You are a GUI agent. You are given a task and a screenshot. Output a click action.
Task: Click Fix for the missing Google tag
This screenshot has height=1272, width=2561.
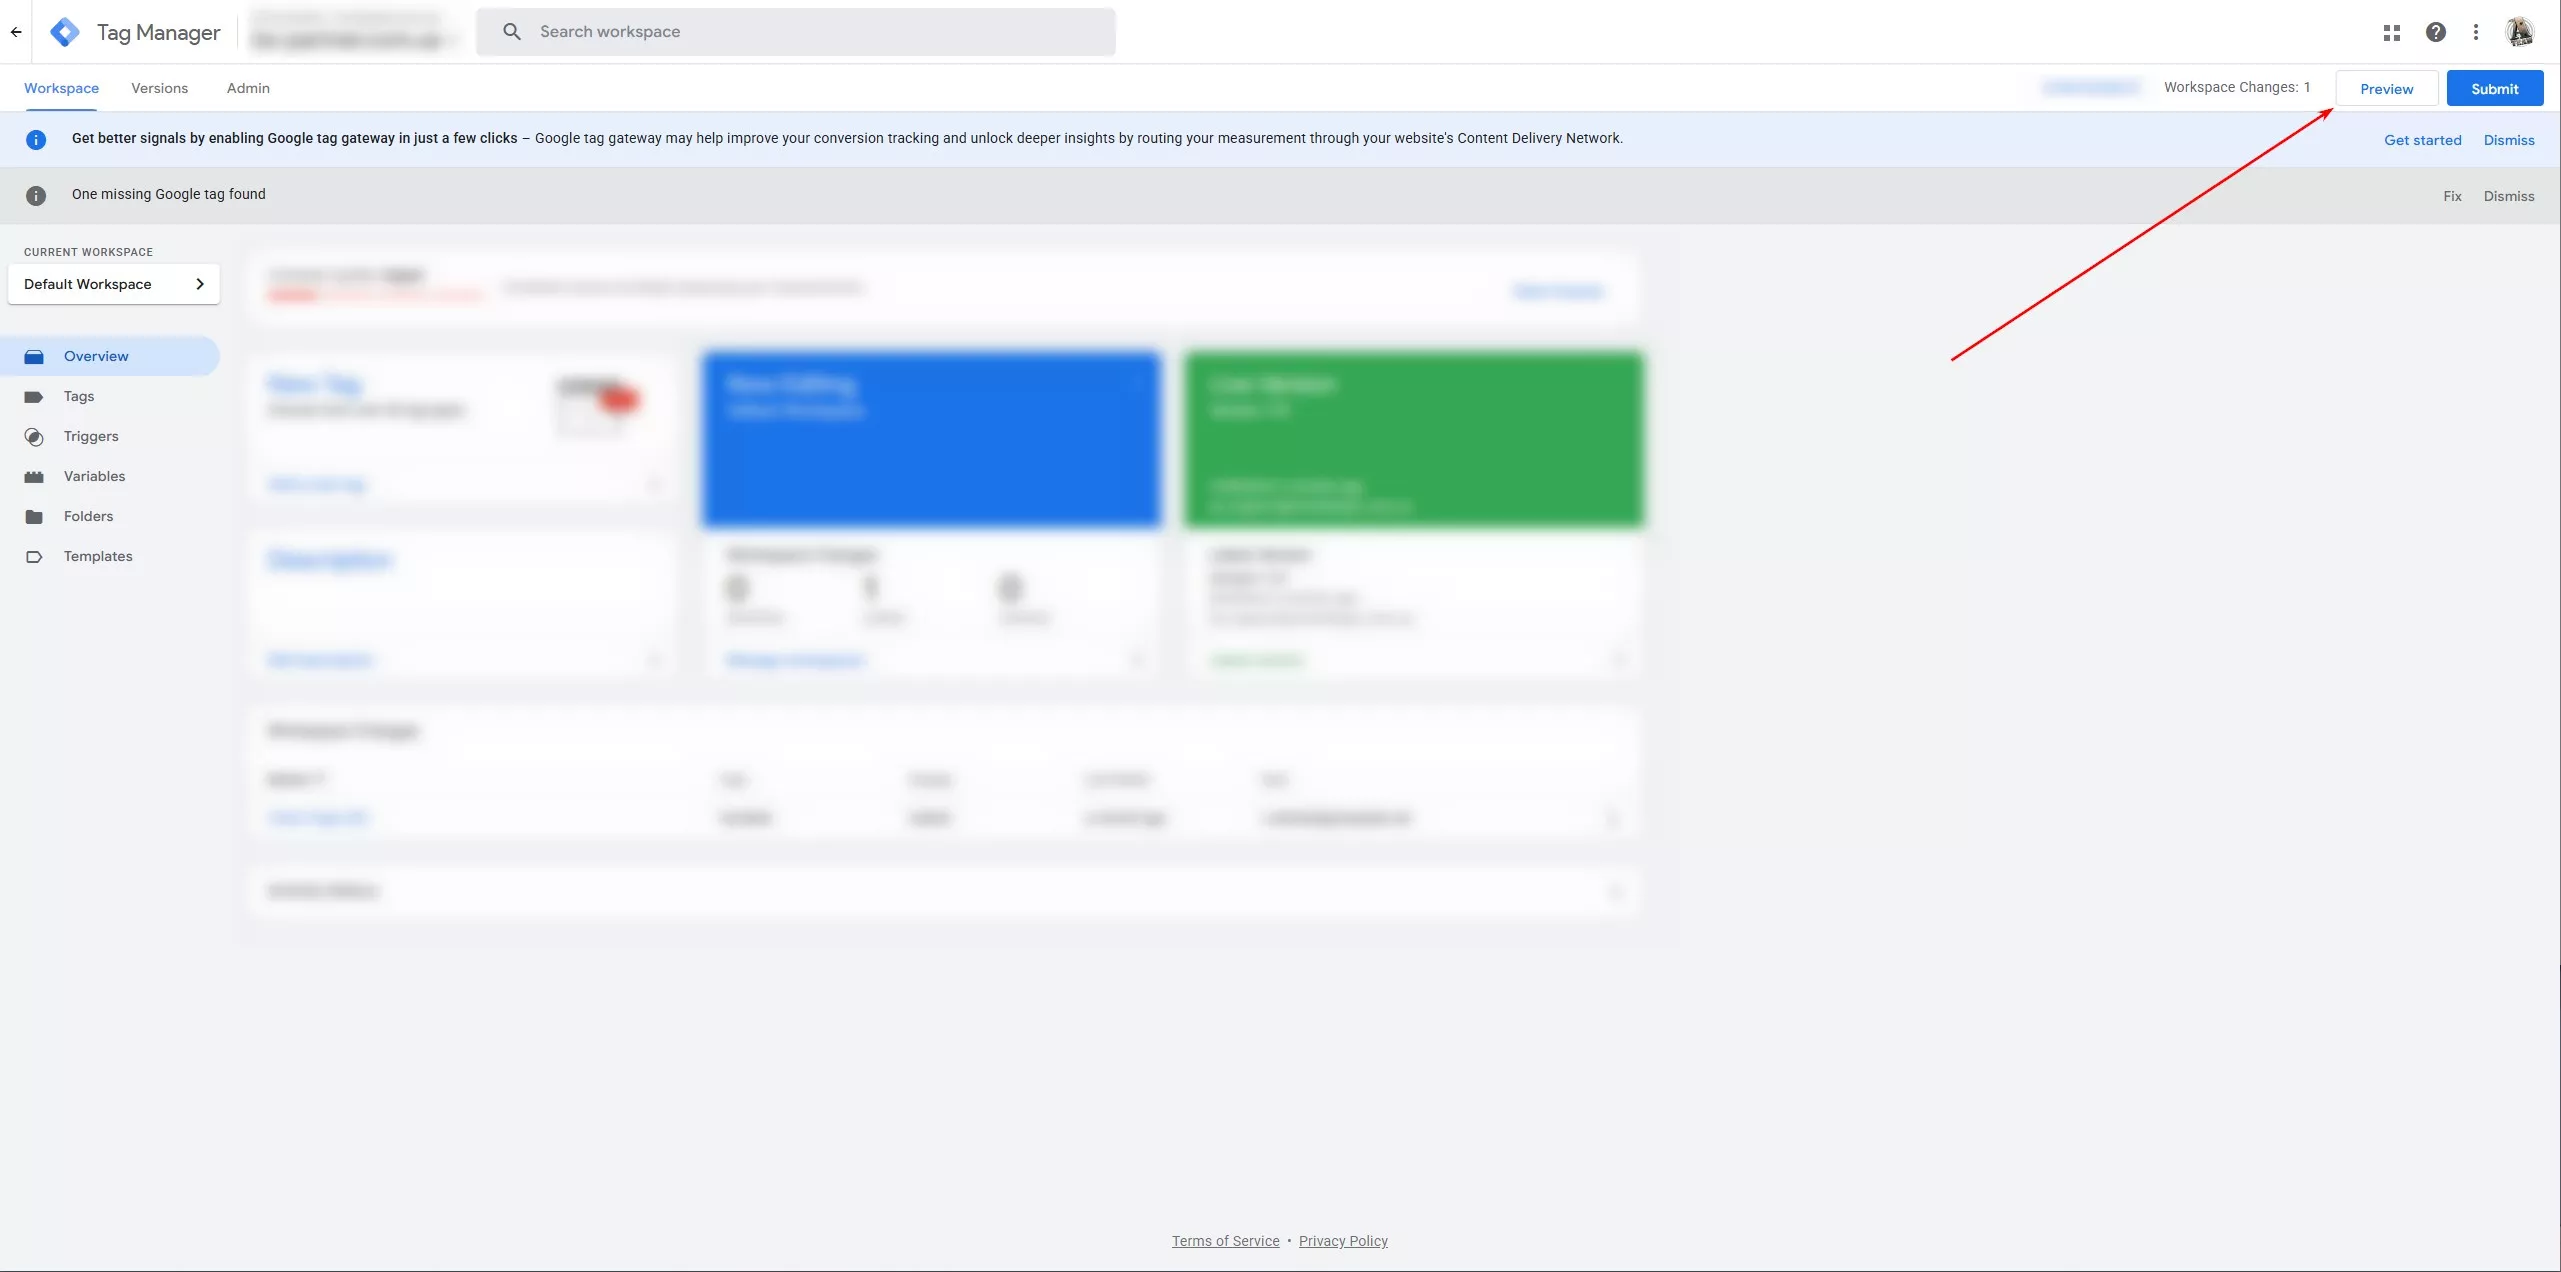(2452, 195)
